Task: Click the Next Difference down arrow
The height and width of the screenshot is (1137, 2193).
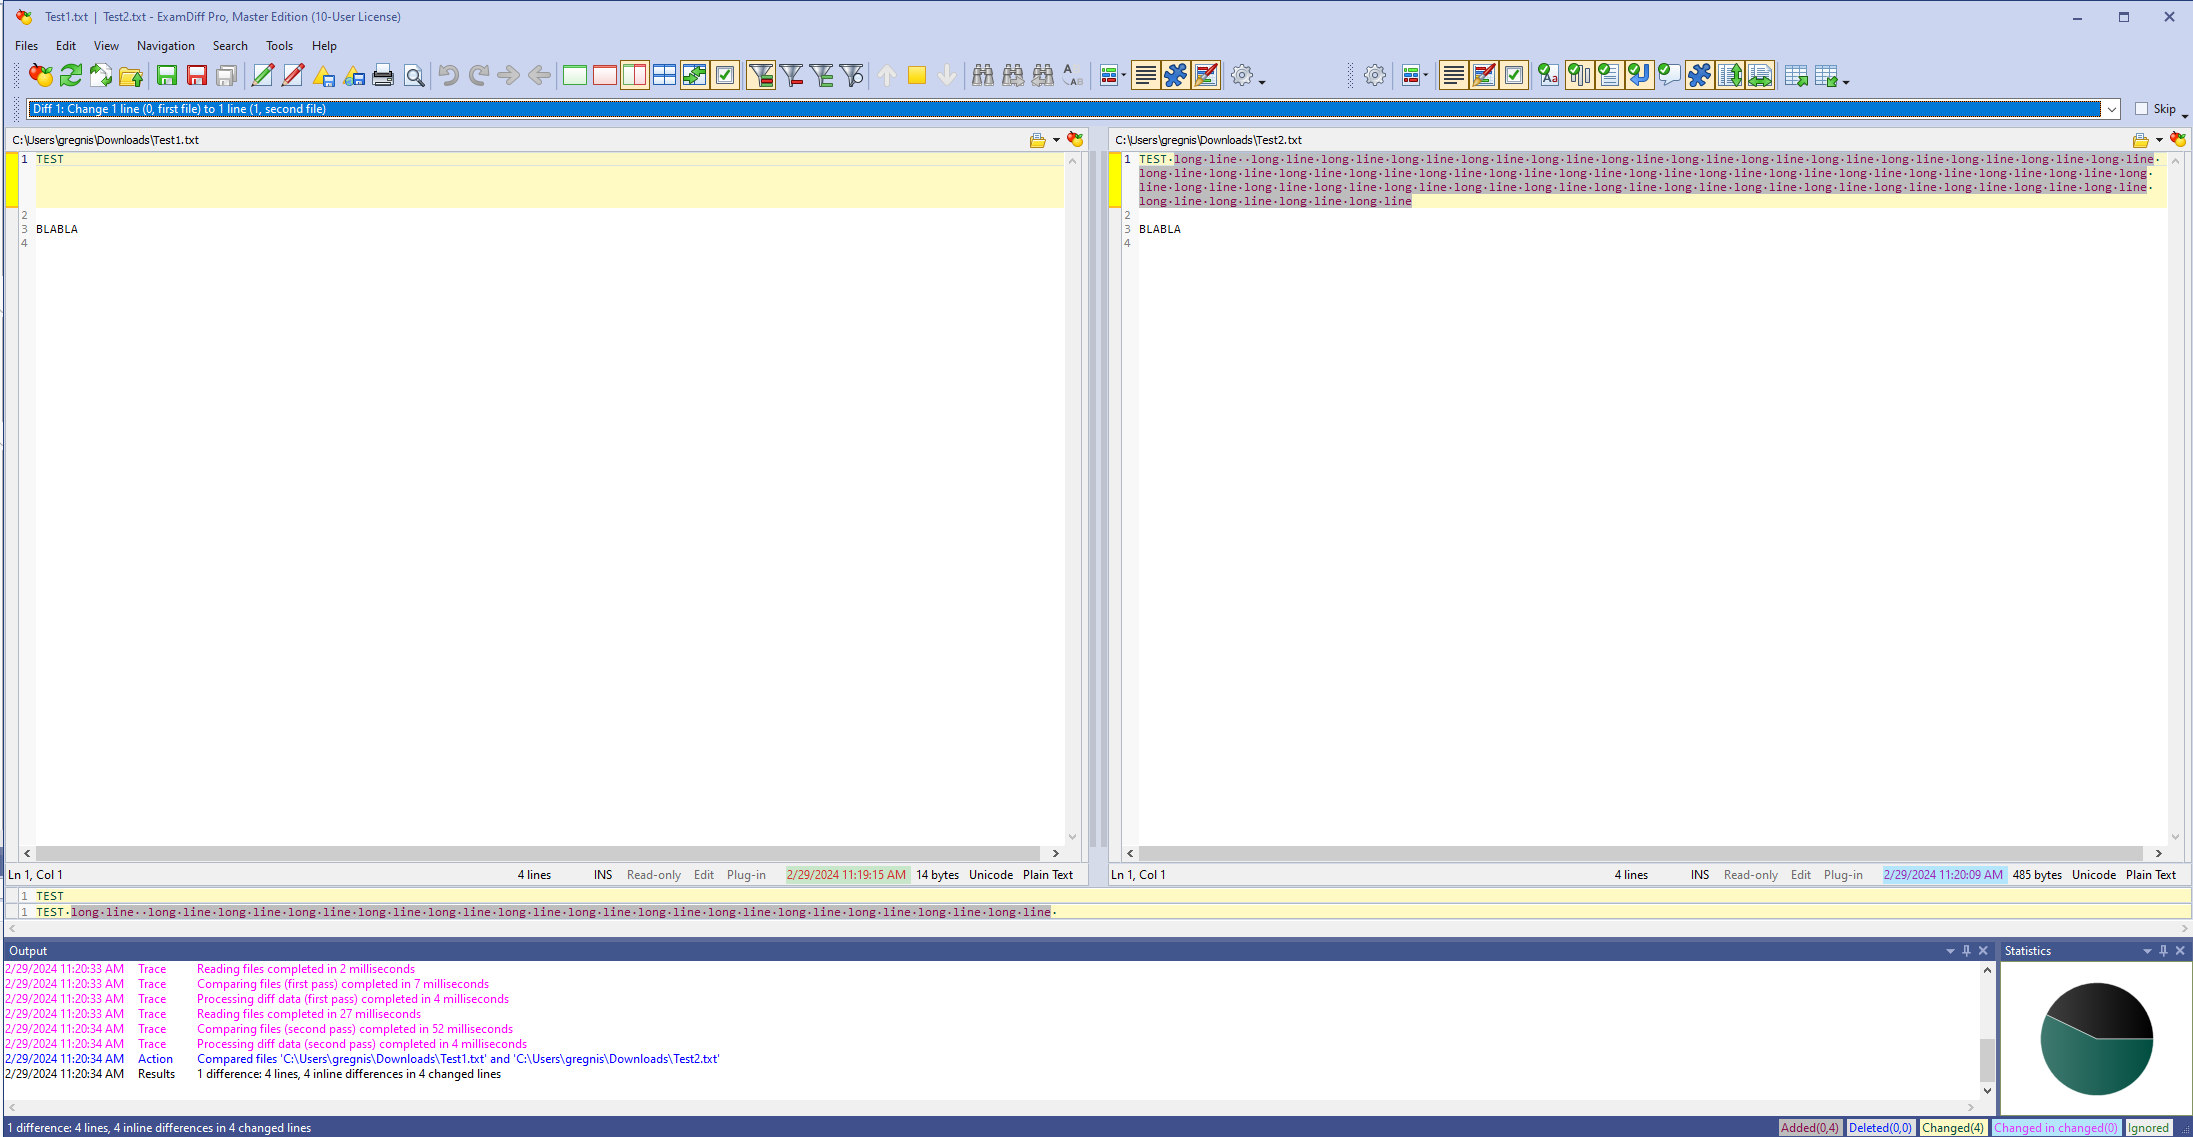Action: [x=947, y=75]
